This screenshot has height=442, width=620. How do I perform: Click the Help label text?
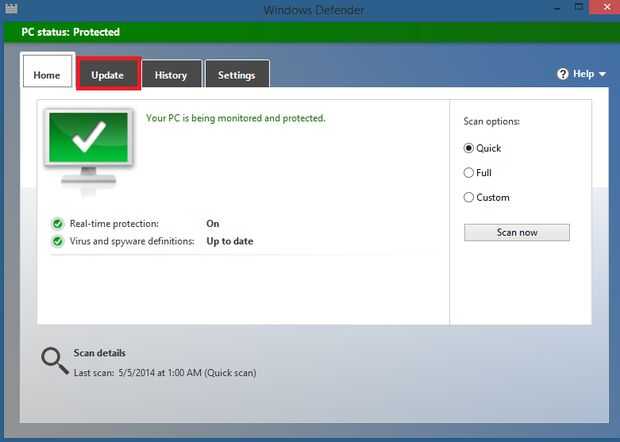click(584, 74)
